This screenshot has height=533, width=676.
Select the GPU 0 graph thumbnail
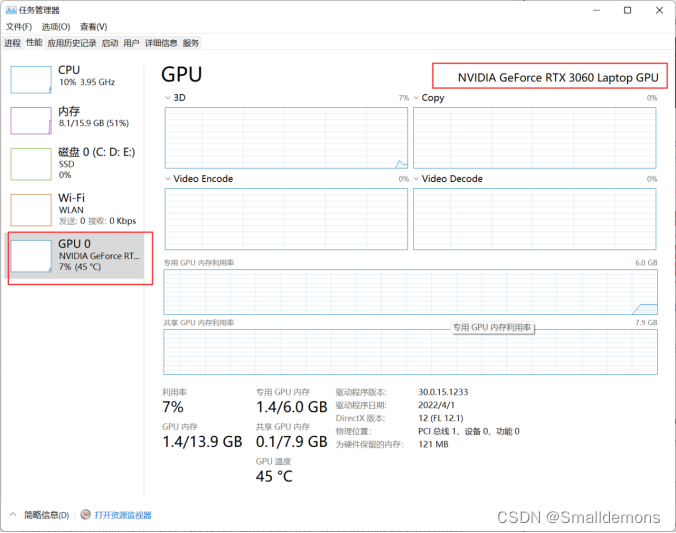point(31,256)
